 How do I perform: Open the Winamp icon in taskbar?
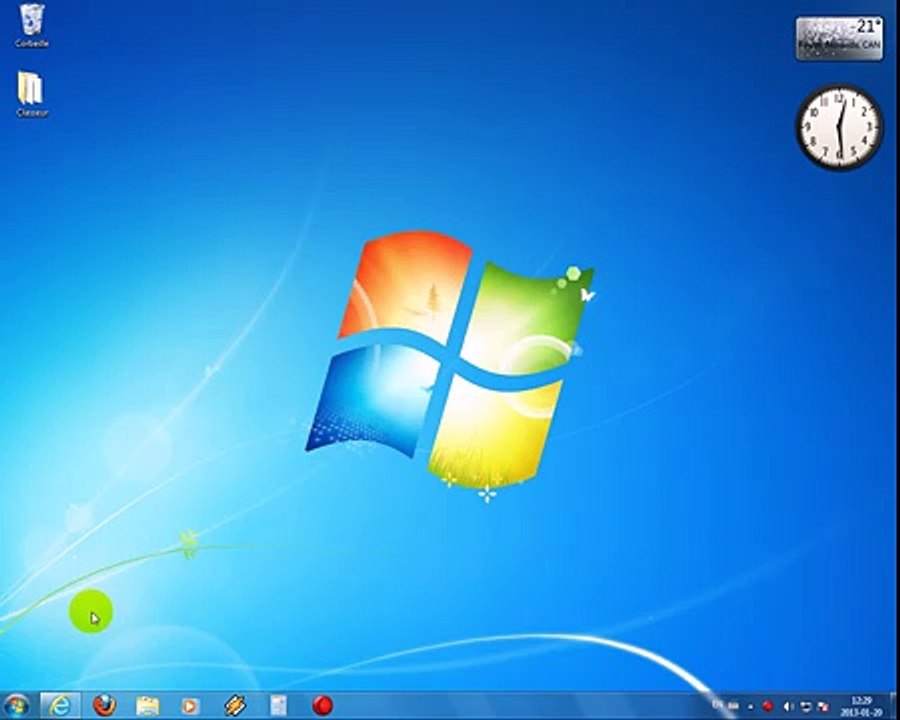click(235, 706)
